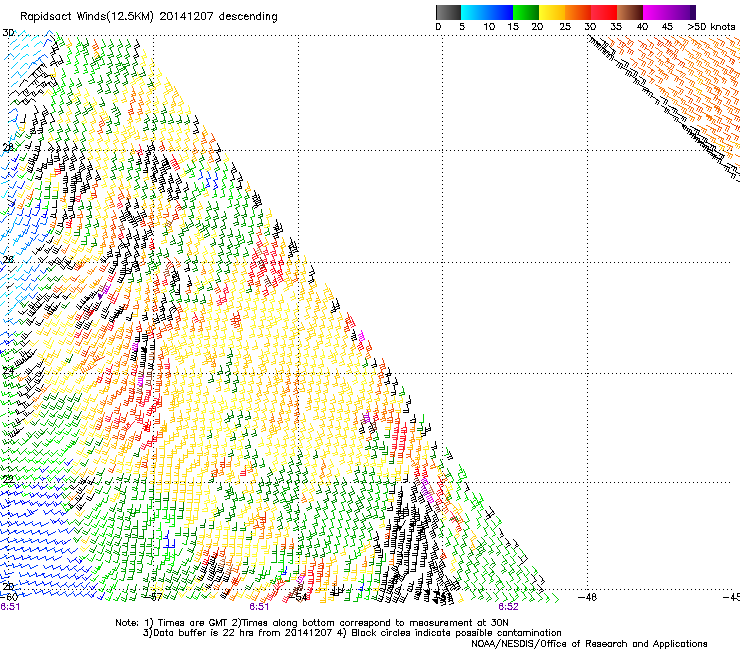Pick the orange 25-30 knots legend color segment
Screen dimensions: 740x650
[x=578, y=12]
